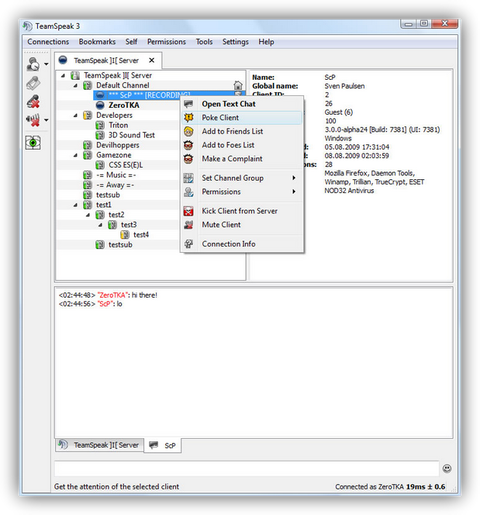
Task: Collapse the test1 channel node
Action: [x=76, y=205]
